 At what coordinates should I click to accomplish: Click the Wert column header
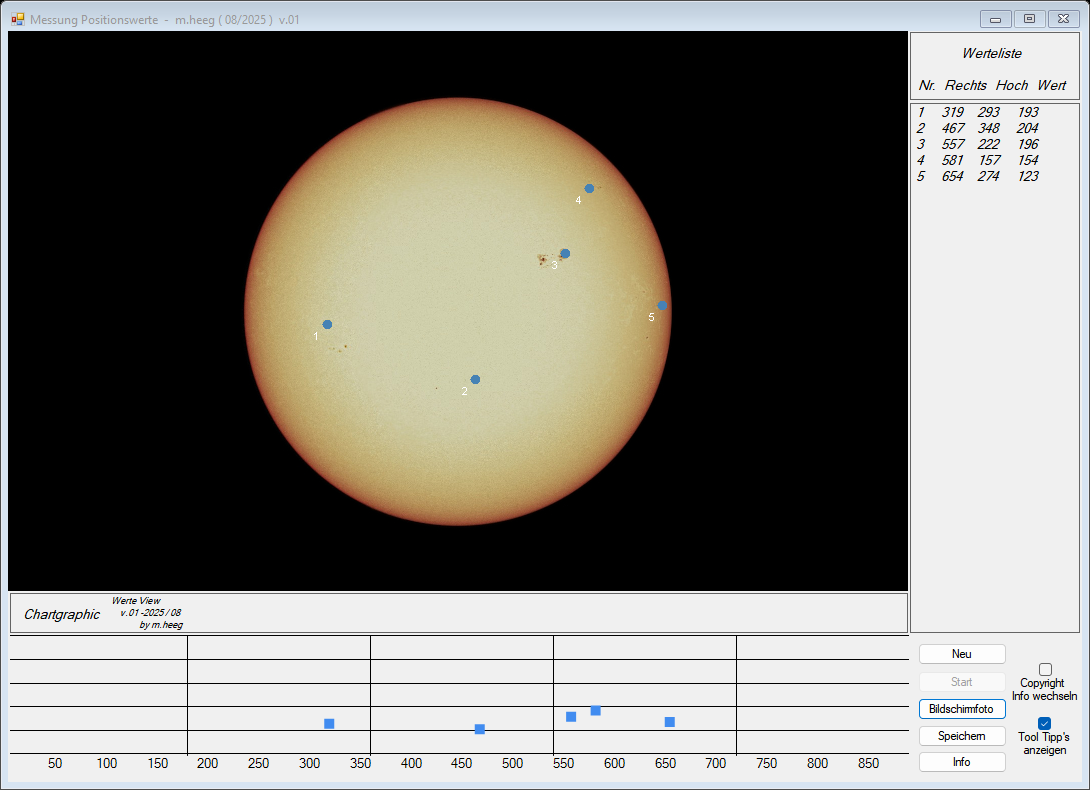(x=1051, y=85)
